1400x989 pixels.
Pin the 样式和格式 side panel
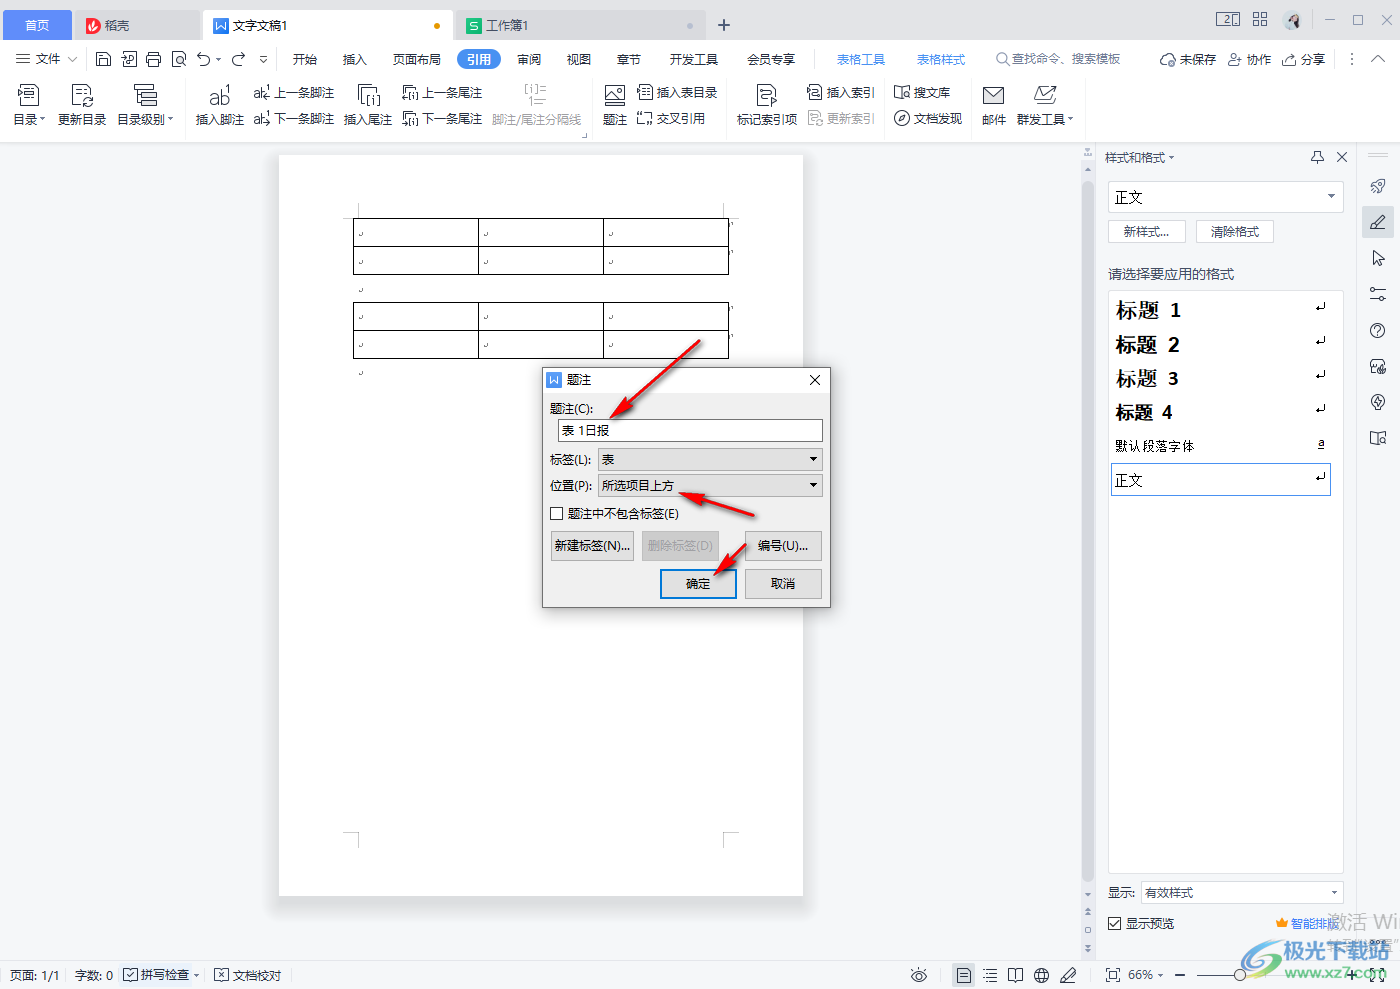[1317, 157]
